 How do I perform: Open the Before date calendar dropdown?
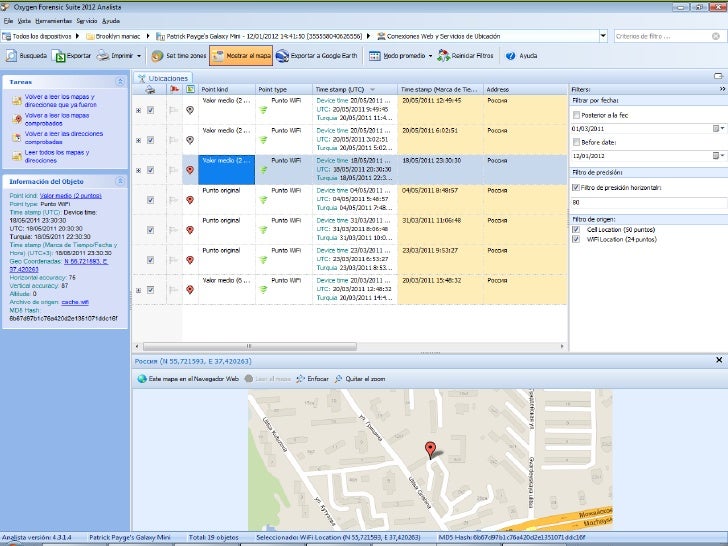click(719, 155)
